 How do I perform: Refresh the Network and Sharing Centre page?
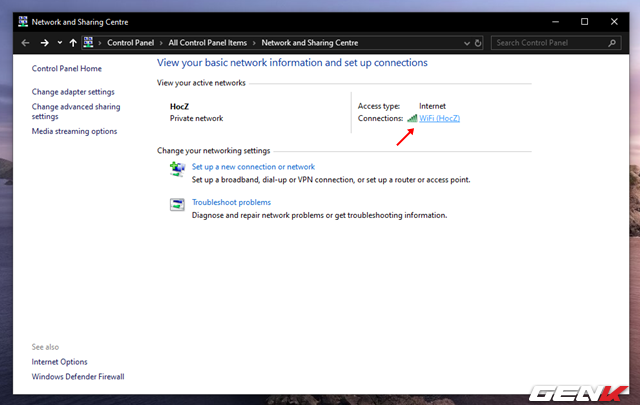[478, 43]
